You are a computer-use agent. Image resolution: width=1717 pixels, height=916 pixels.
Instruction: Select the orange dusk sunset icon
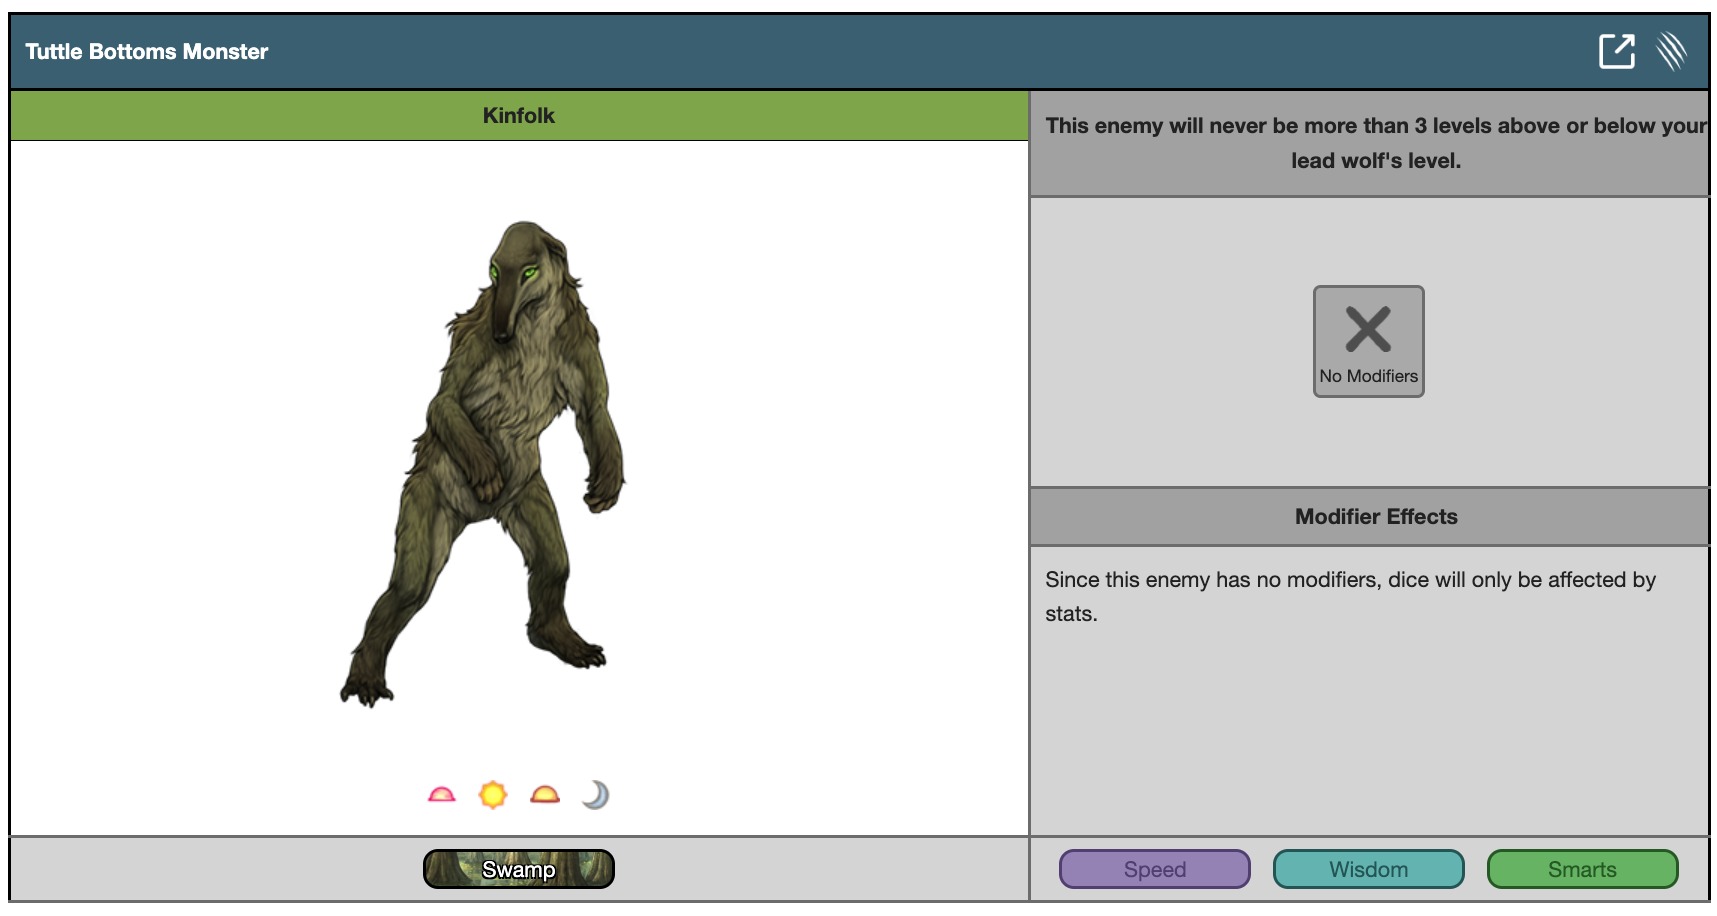pos(545,795)
